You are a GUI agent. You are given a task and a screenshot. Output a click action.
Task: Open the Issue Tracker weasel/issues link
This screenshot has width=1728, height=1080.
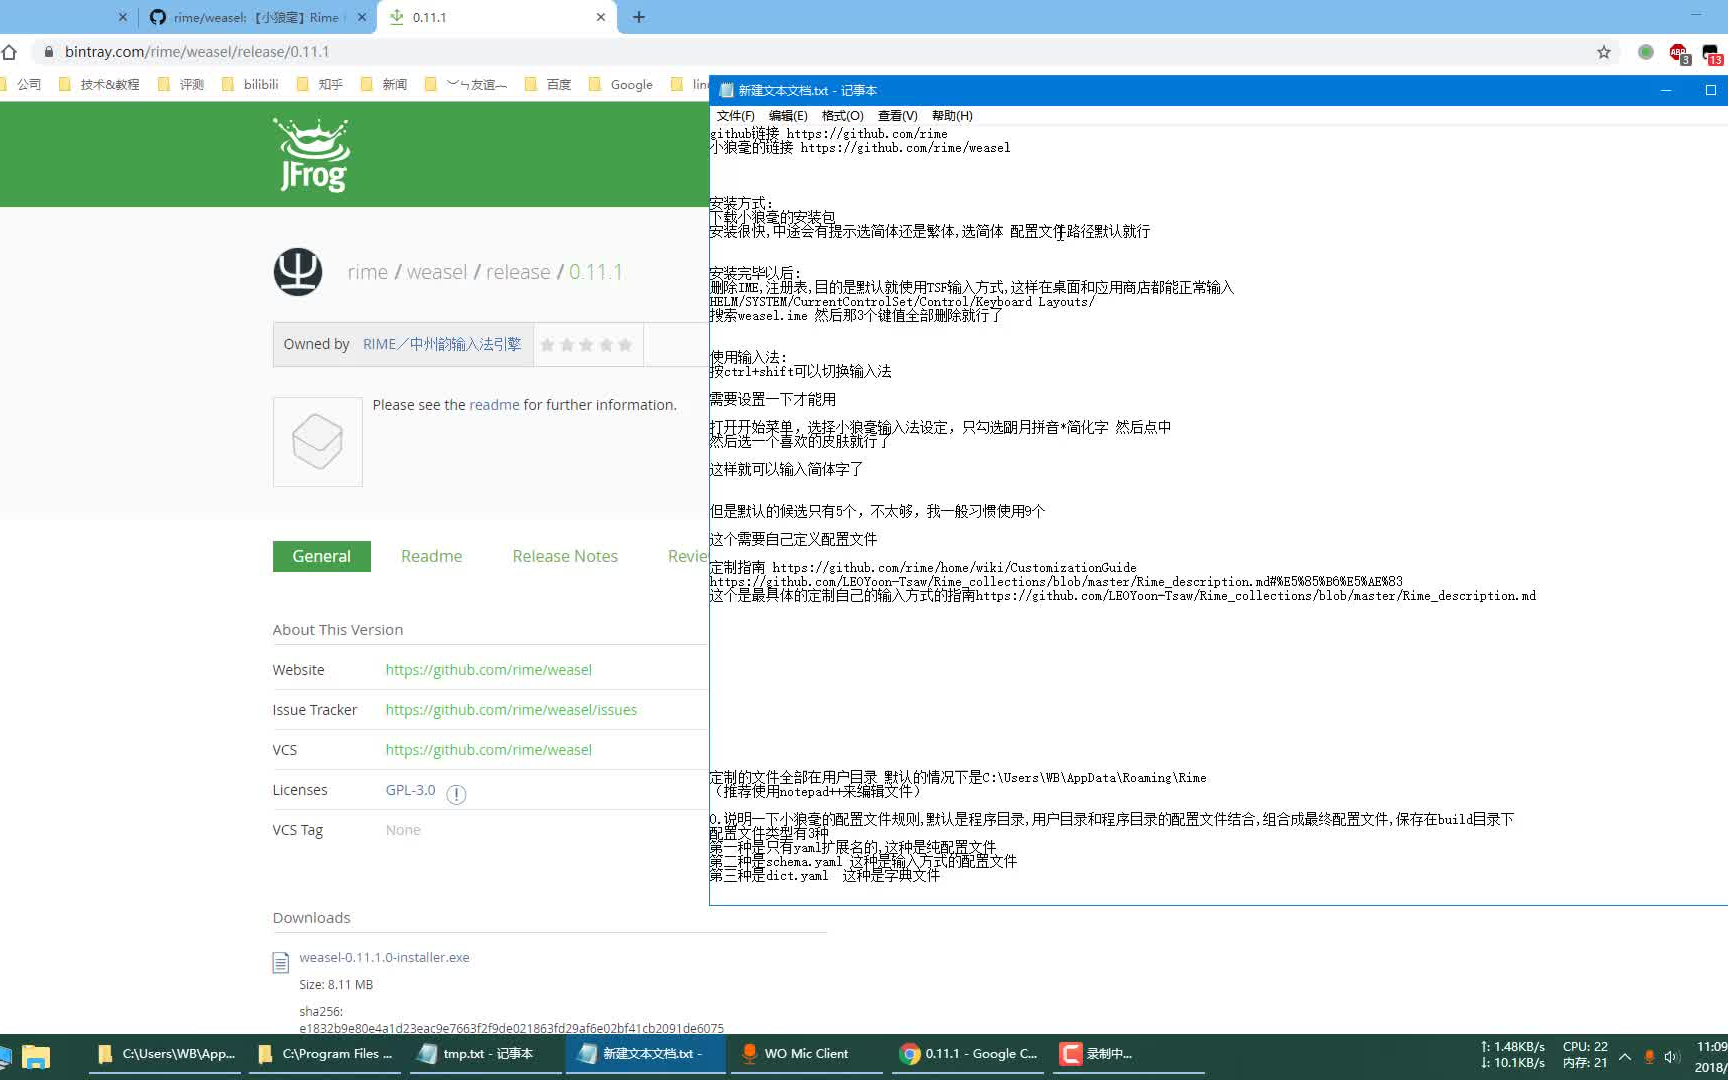click(511, 710)
